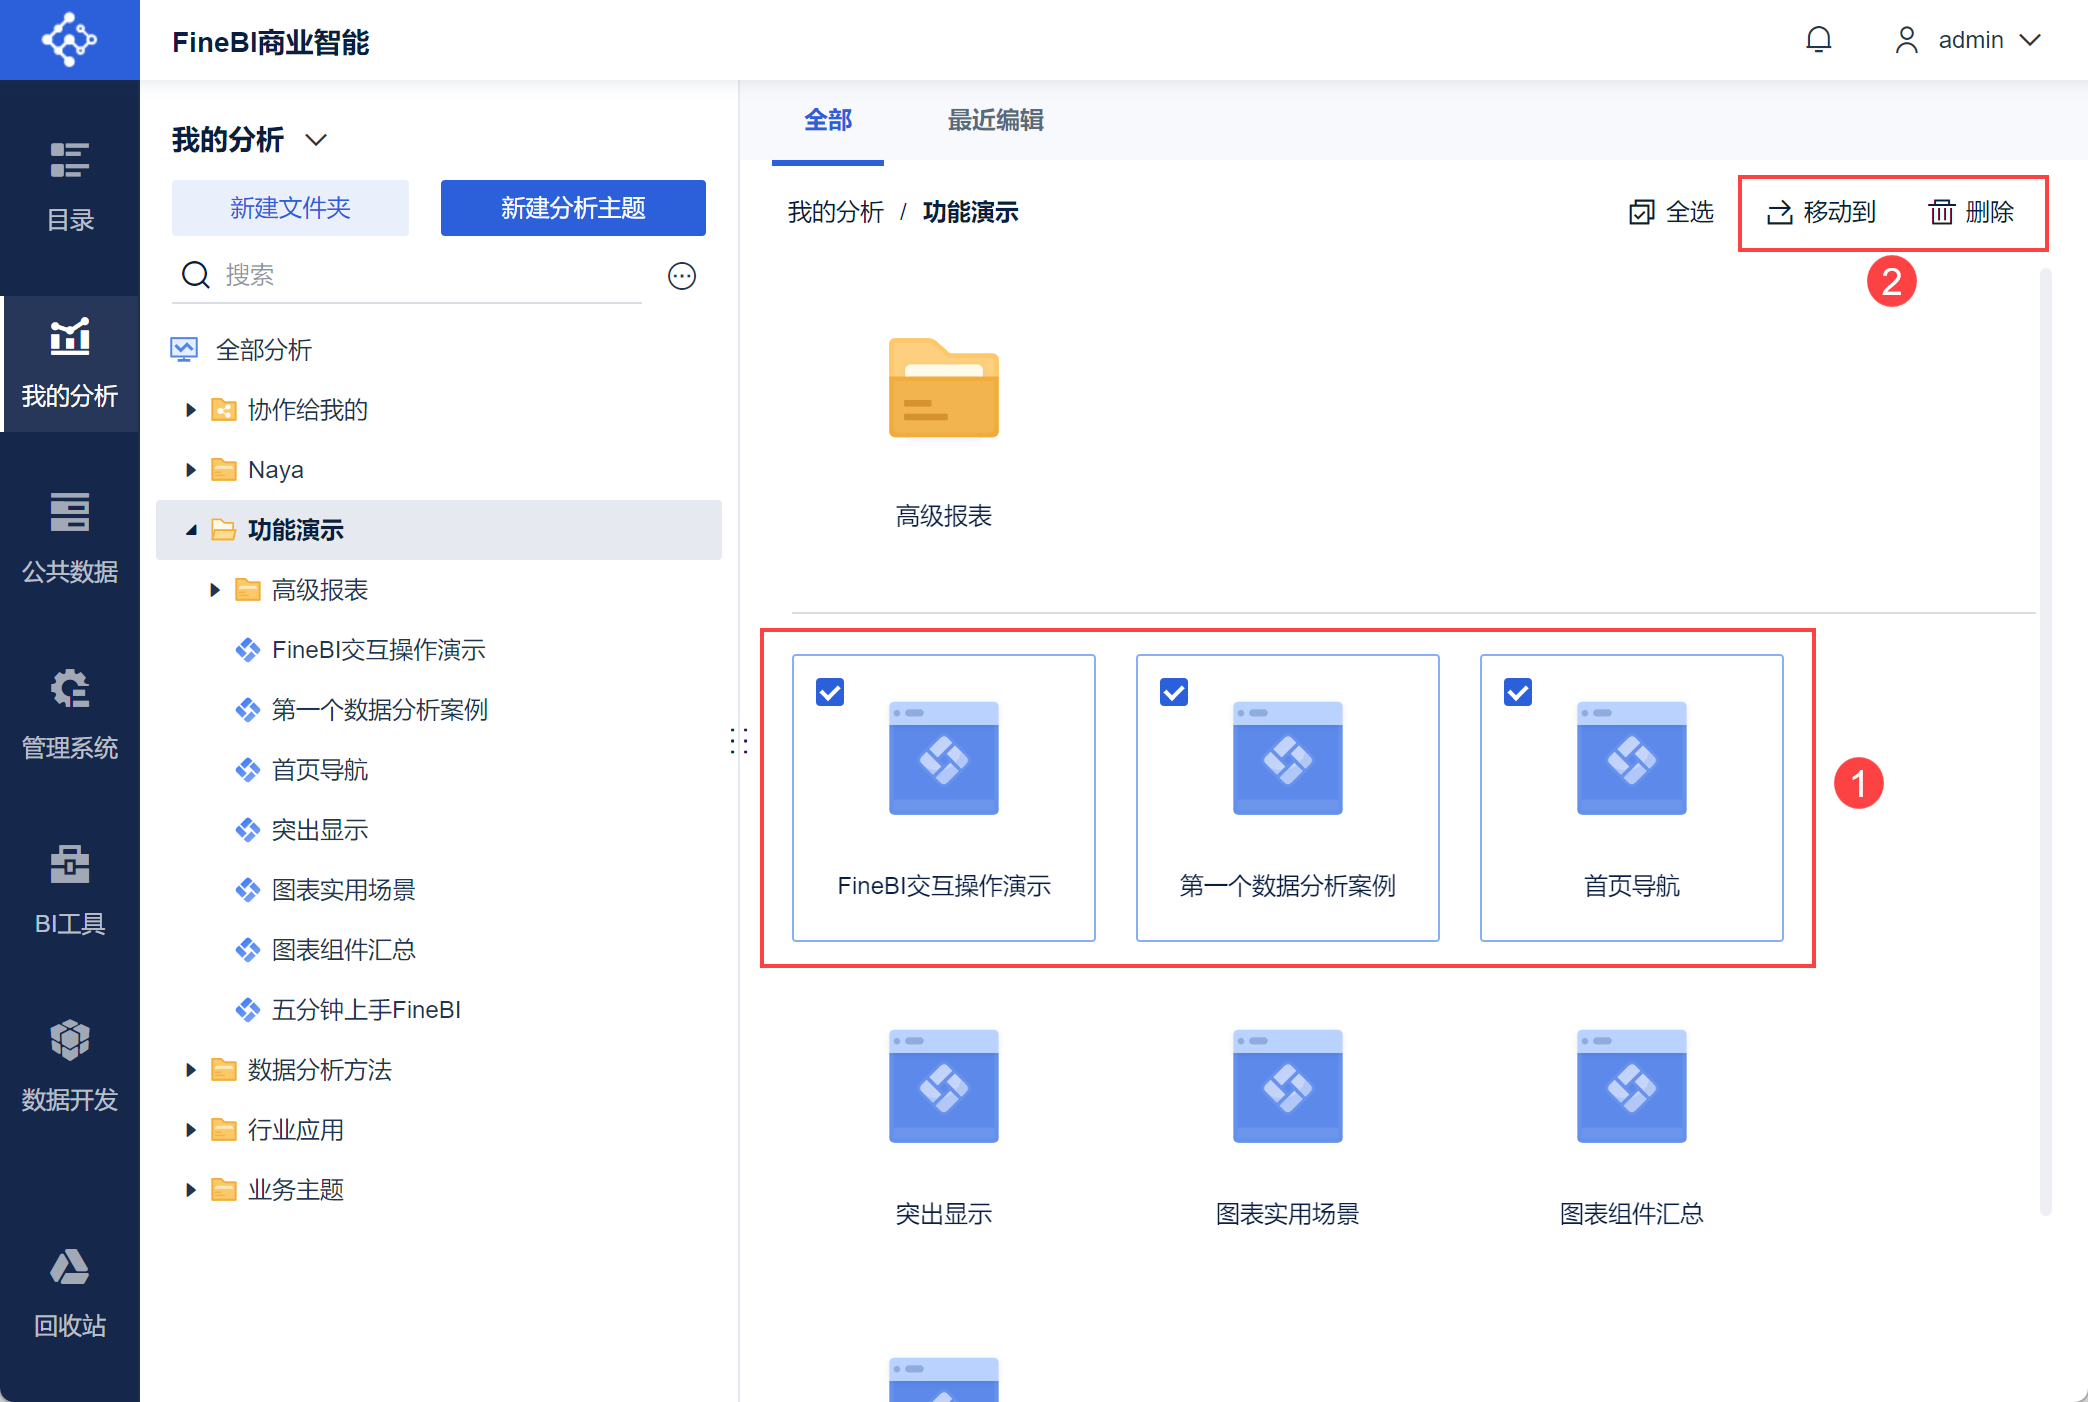The height and width of the screenshot is (1402, 2088).
Task: Click the 五分钟上手FineBI tree item icon
Action: [248, 1010]
